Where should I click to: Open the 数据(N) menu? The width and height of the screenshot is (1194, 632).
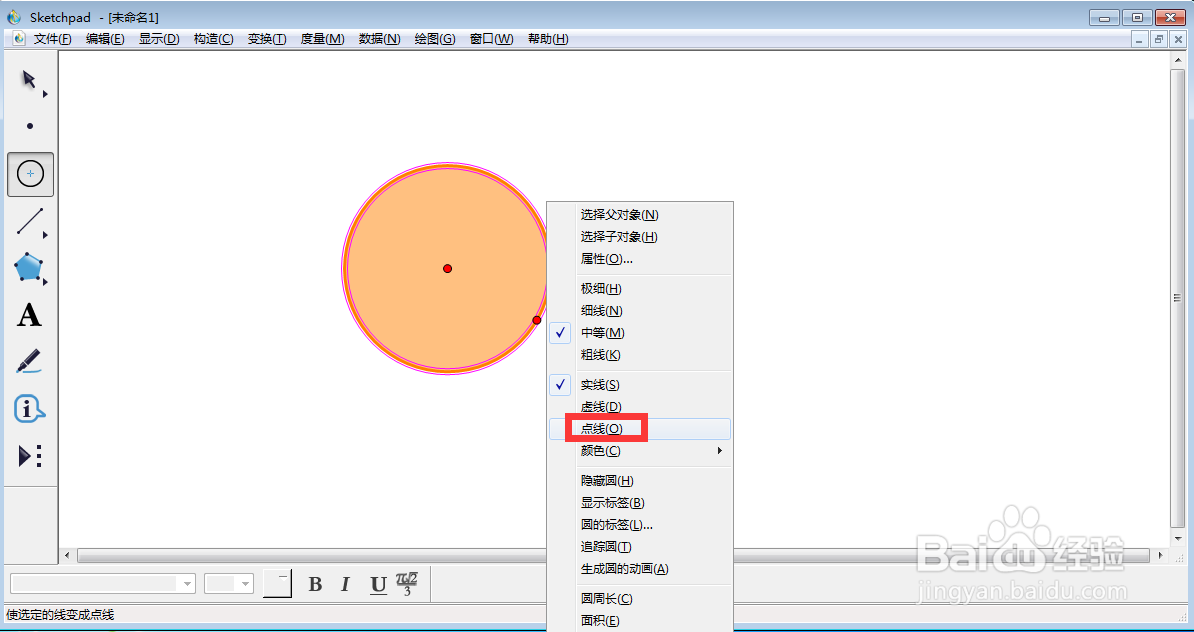click(x=379, y=39)
